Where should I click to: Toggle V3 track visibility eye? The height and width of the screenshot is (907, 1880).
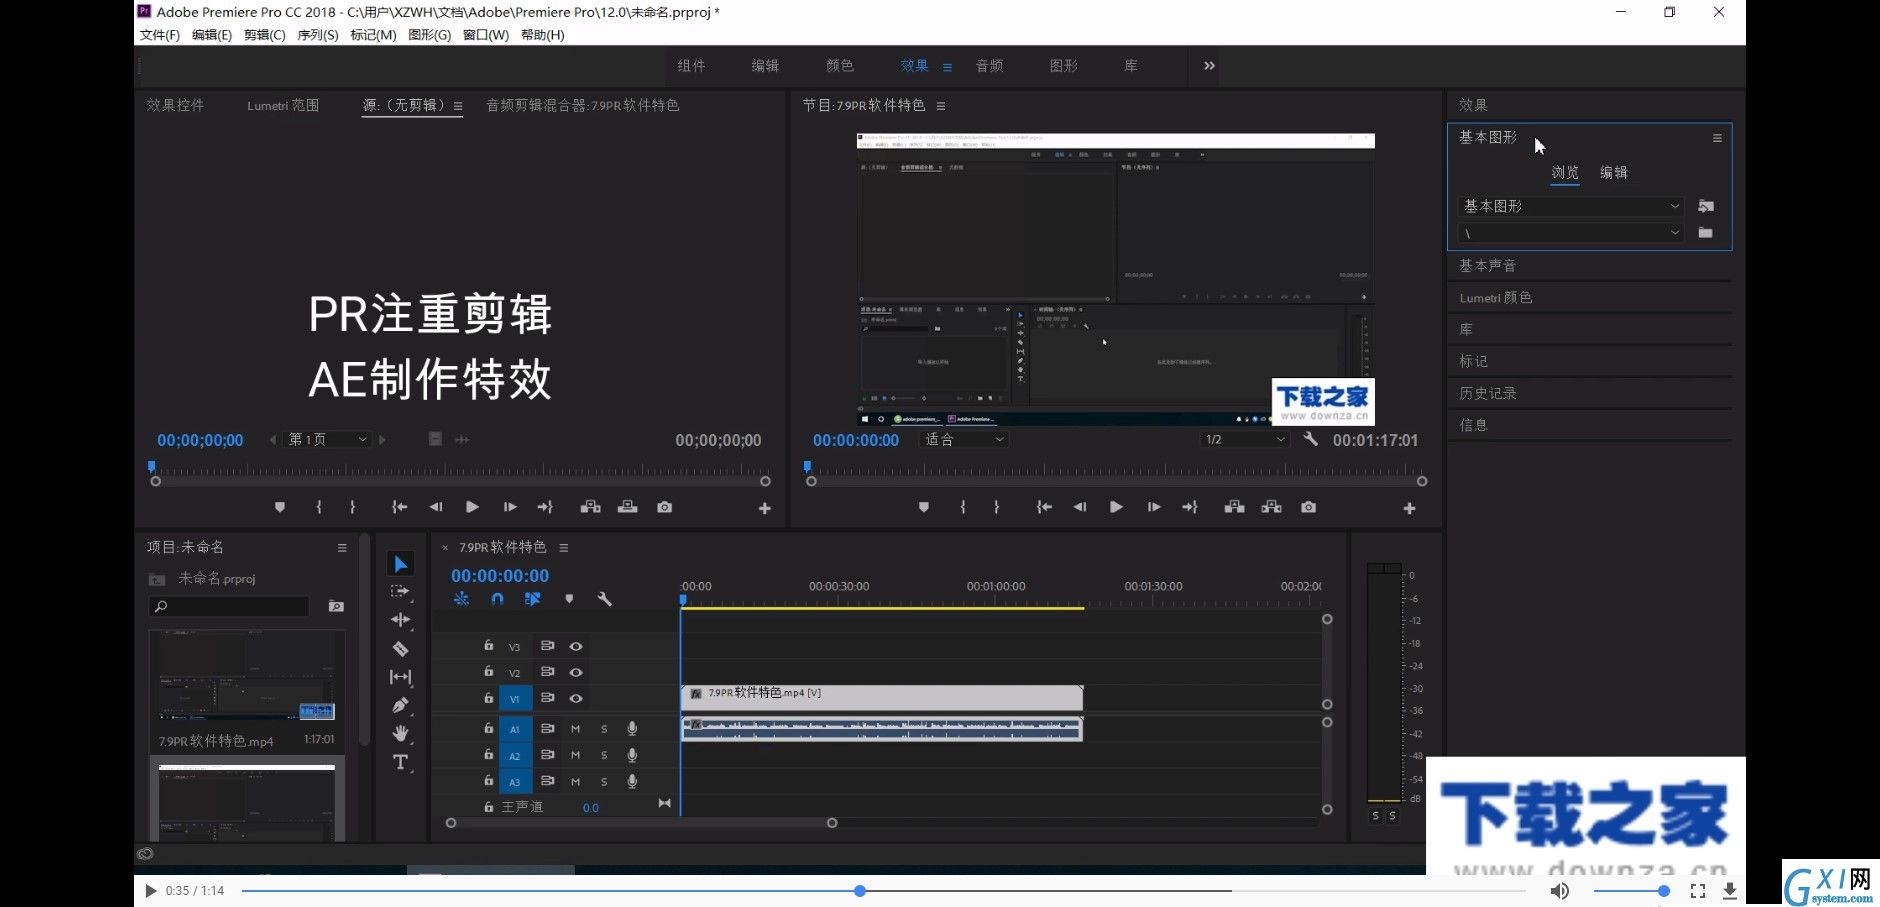click(576, 646)
